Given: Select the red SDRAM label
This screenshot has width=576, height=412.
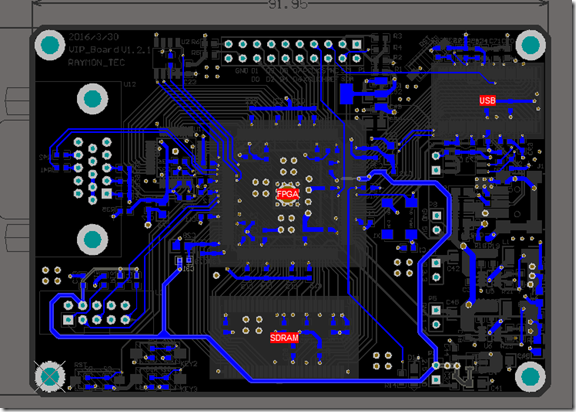Looking at the screenshot, I should [284, 337].
